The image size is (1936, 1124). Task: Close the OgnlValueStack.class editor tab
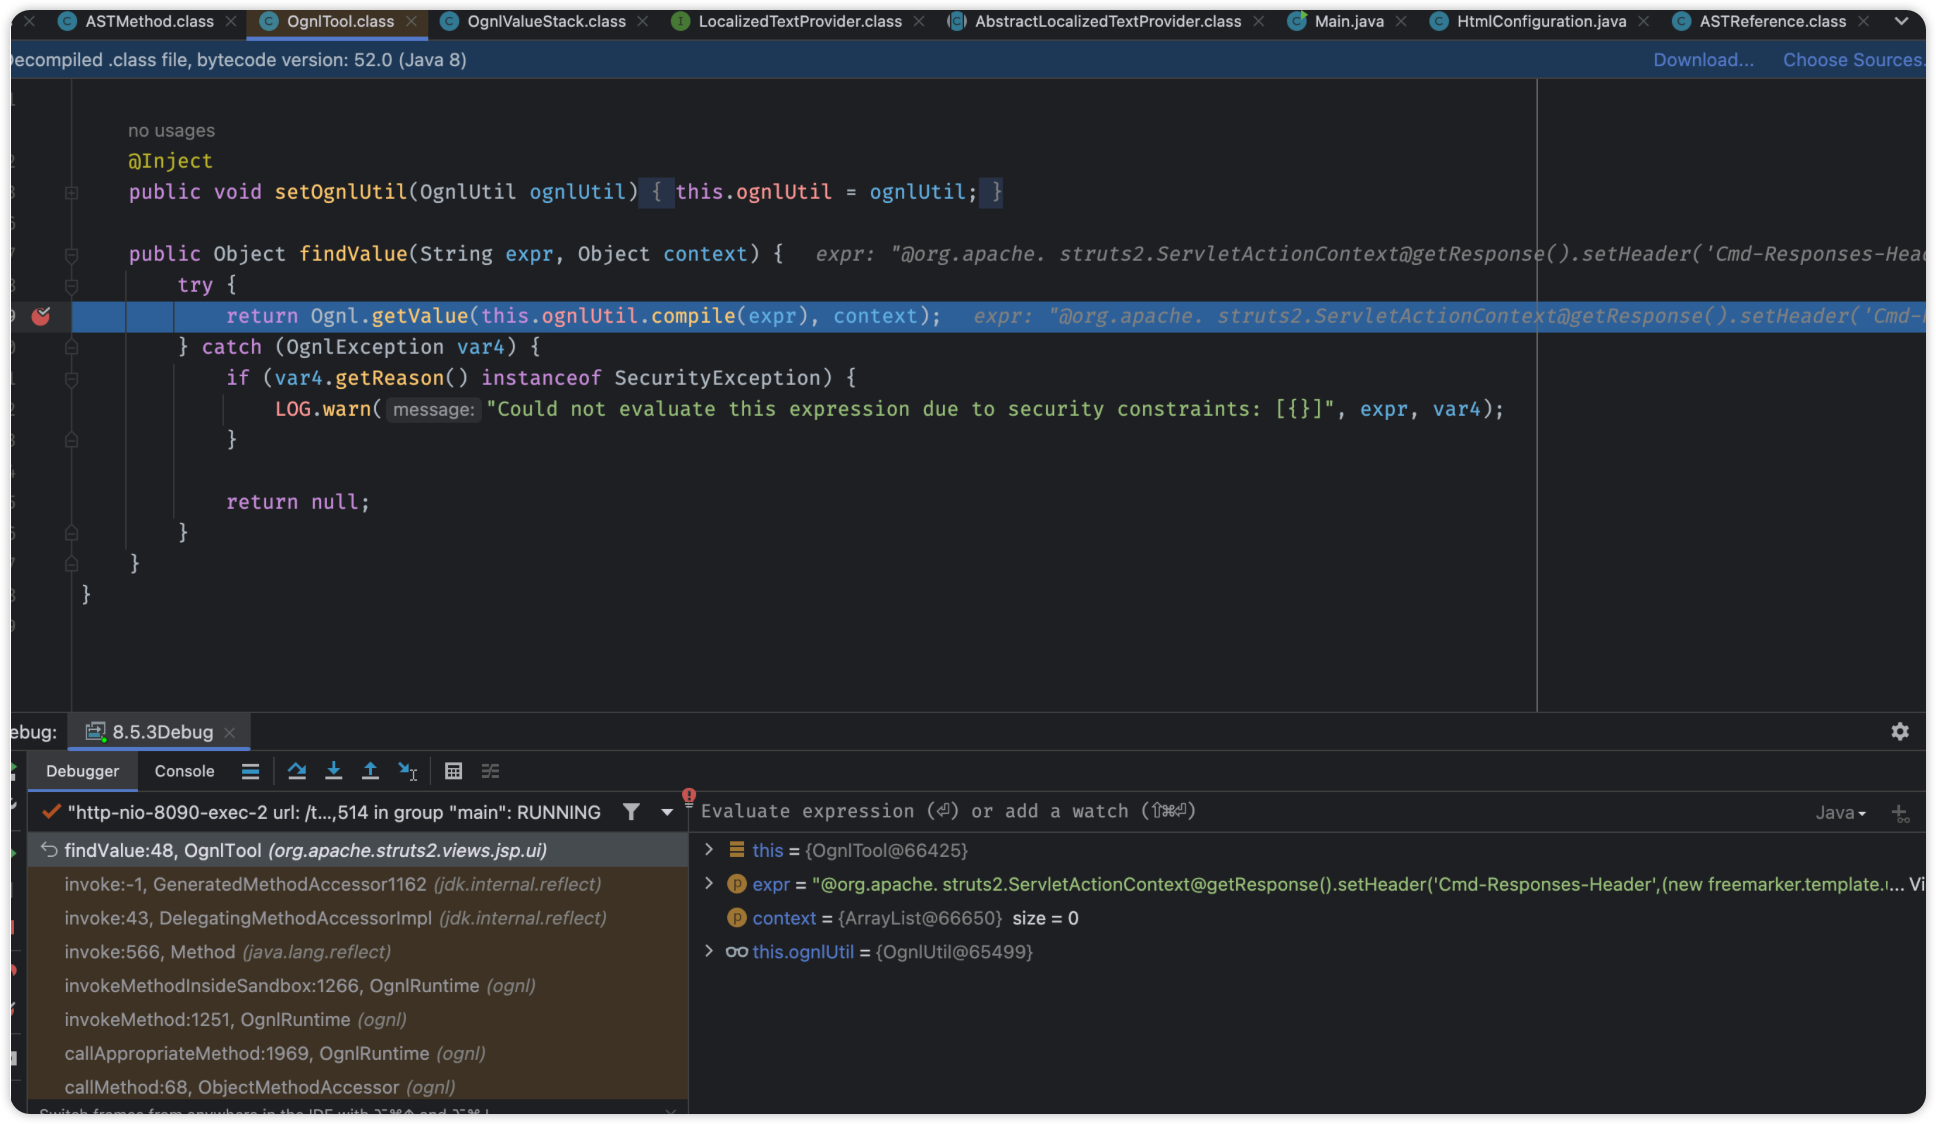(642, 21)
